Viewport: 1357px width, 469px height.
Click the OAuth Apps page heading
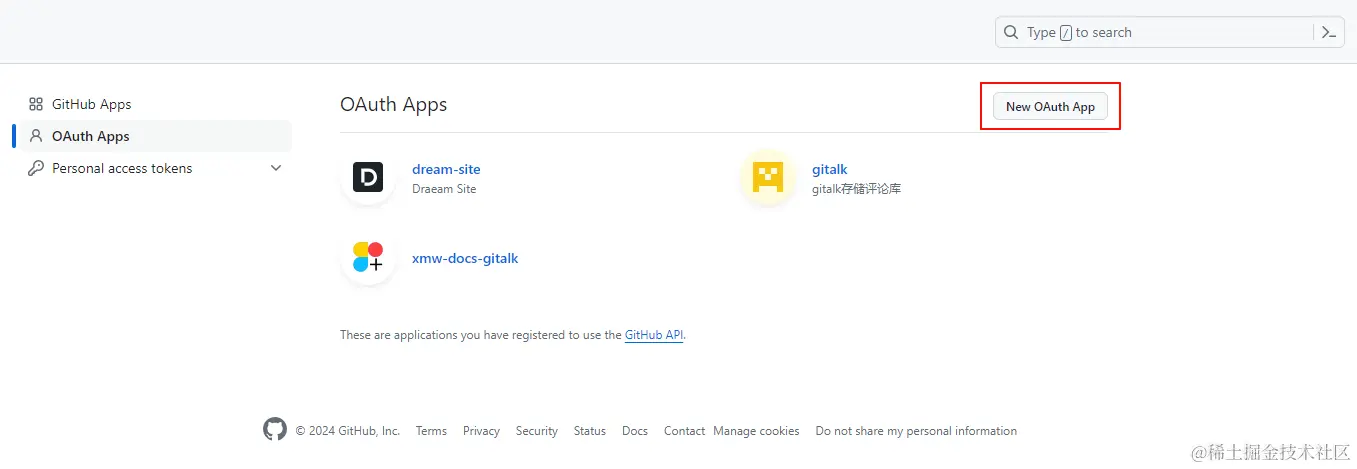tap(394, 104)
